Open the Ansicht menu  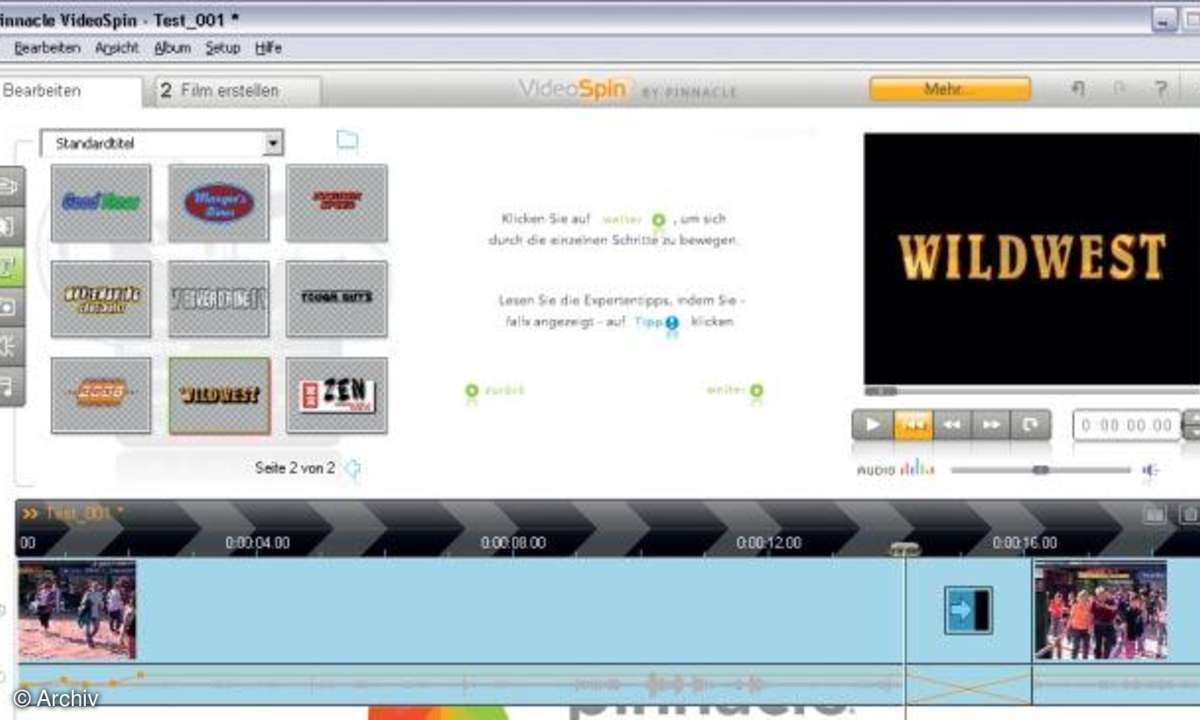pos(117,47)
